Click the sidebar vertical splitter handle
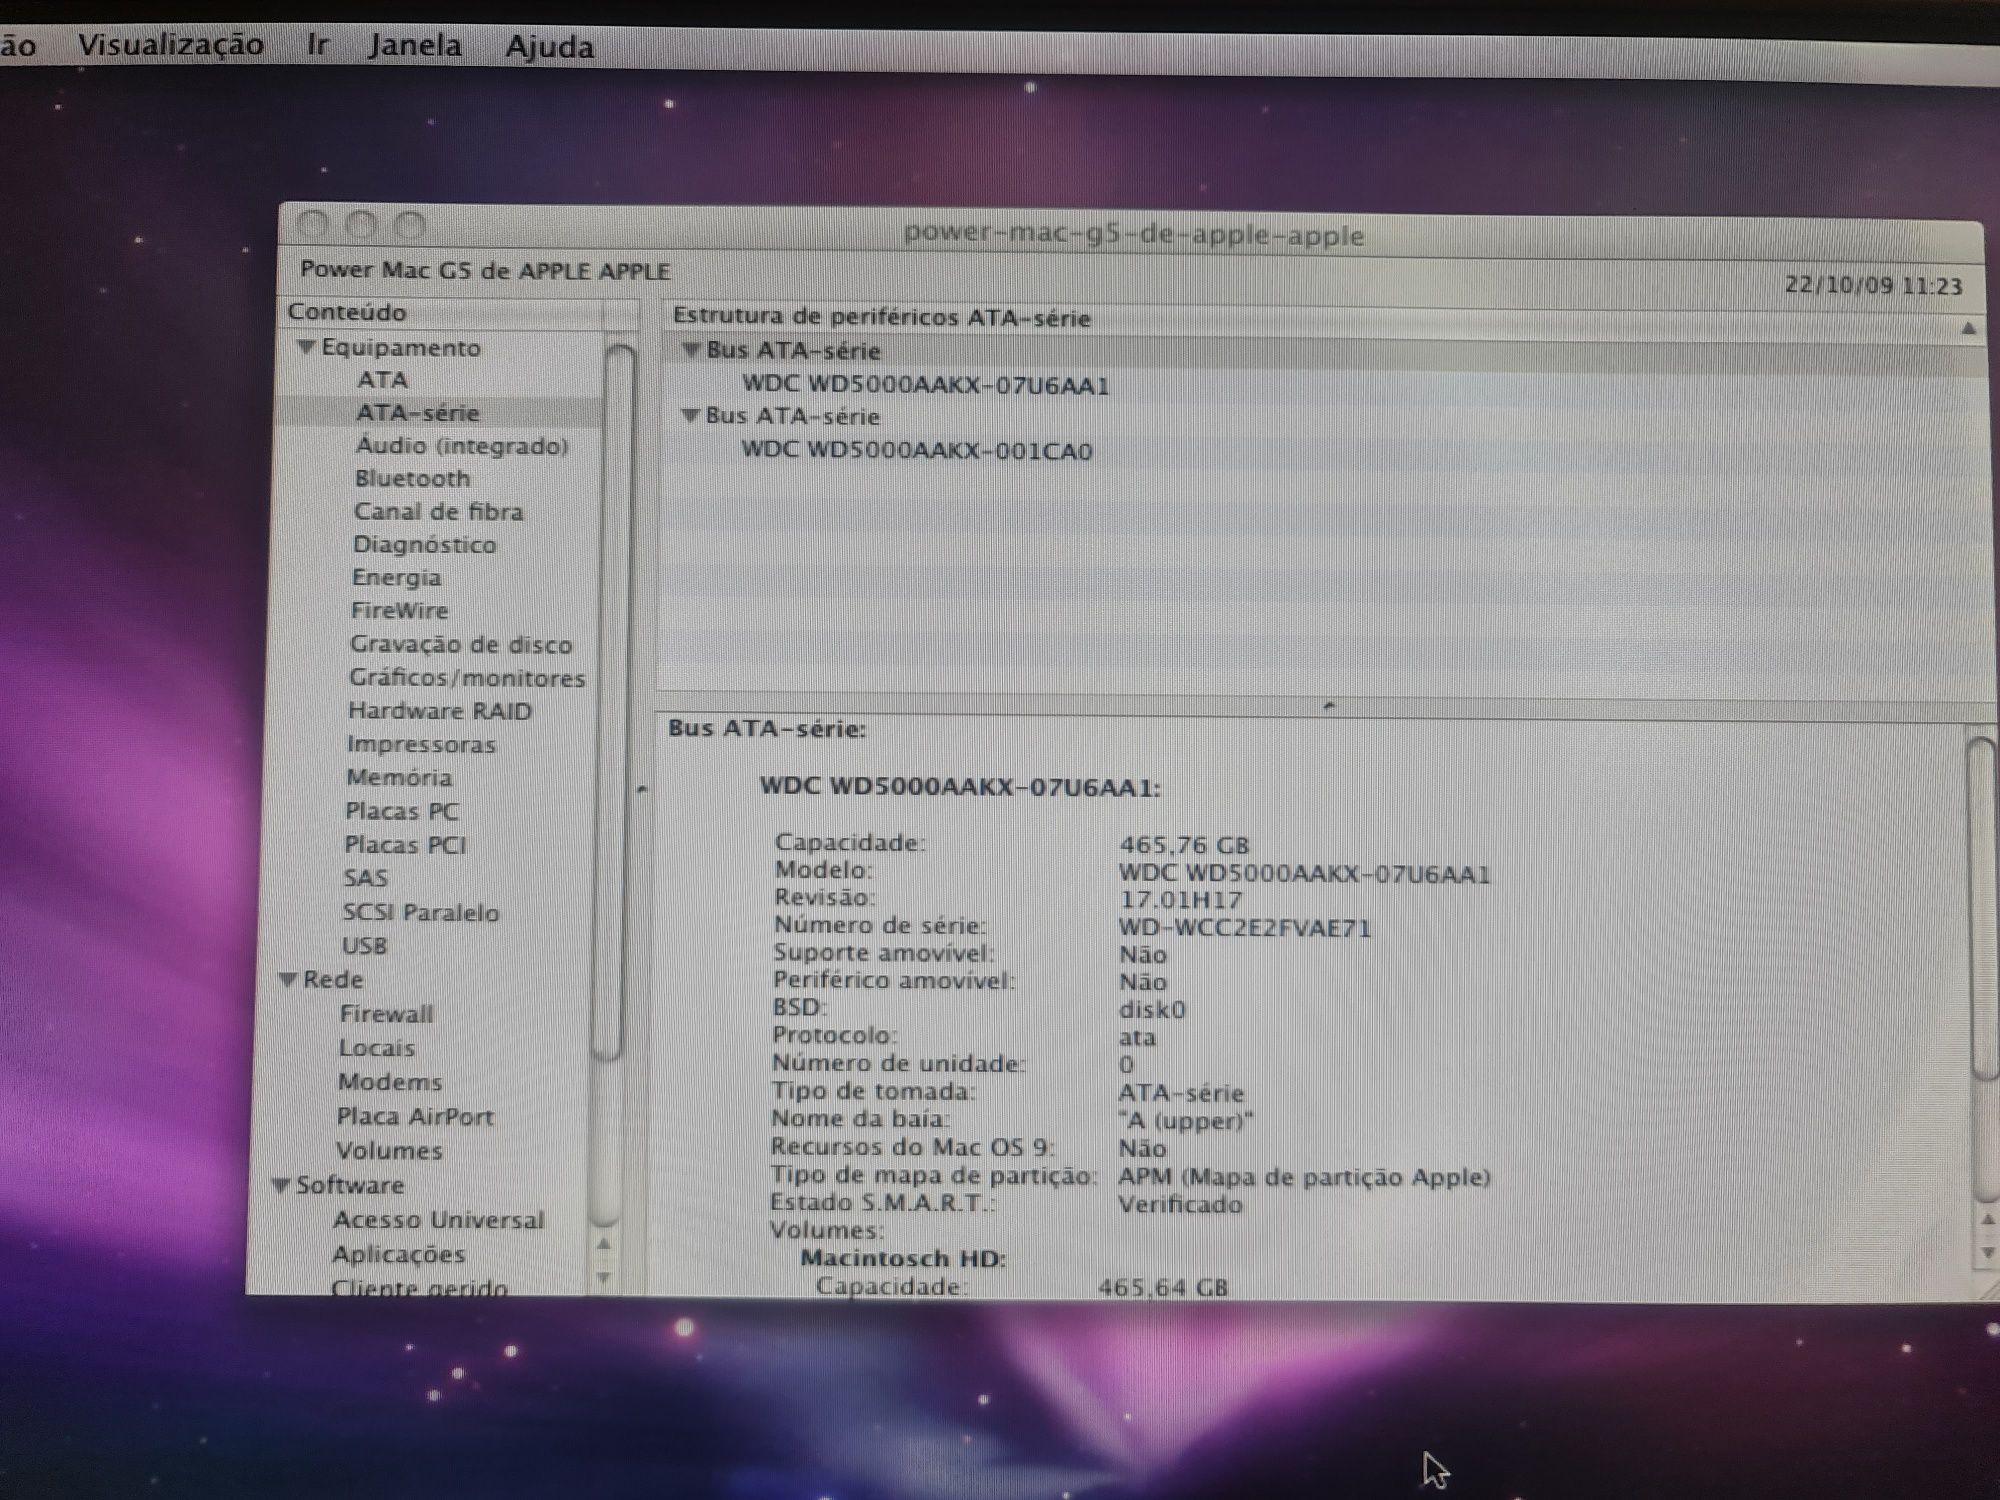The width and height of the screenshot is (2000, 1500). point(643,789)
